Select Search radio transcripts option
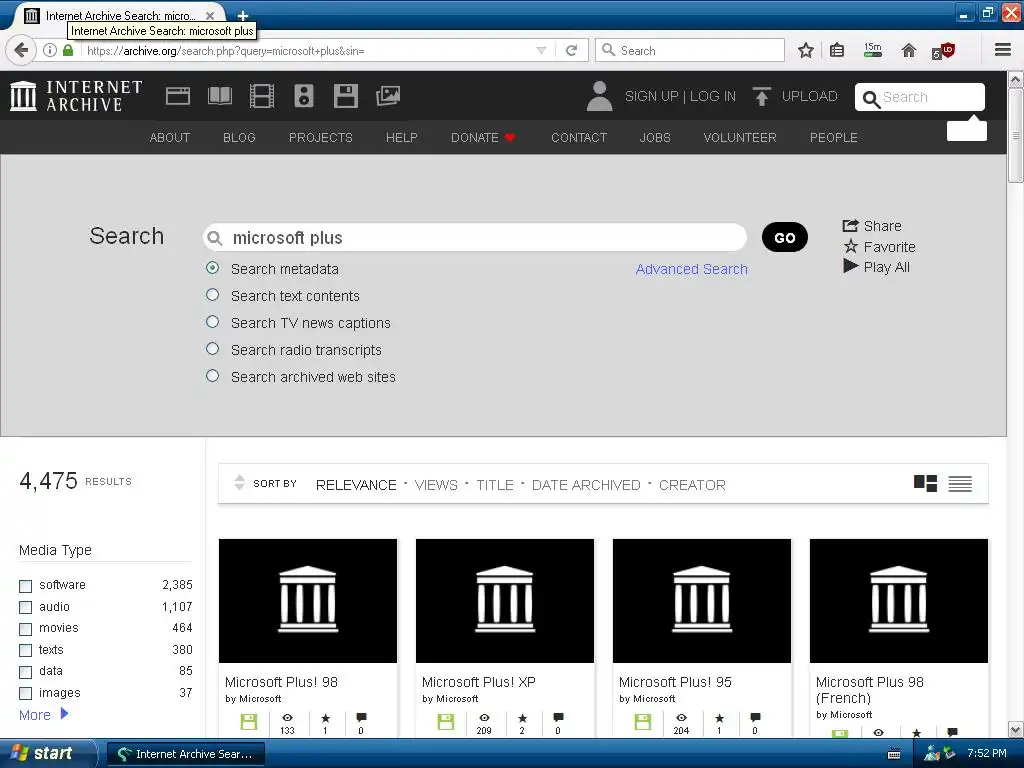The image size is (1024, 768). 212,349
